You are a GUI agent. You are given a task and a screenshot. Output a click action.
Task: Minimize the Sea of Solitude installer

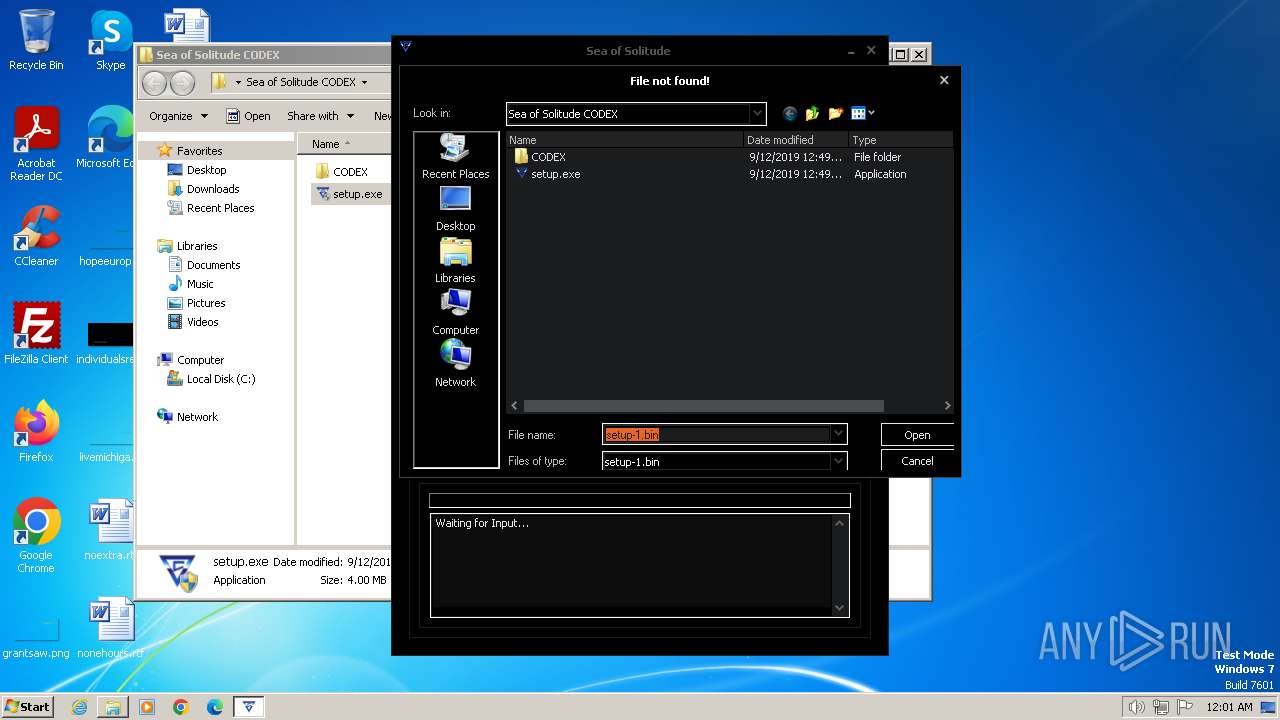(x=851, y=50)
